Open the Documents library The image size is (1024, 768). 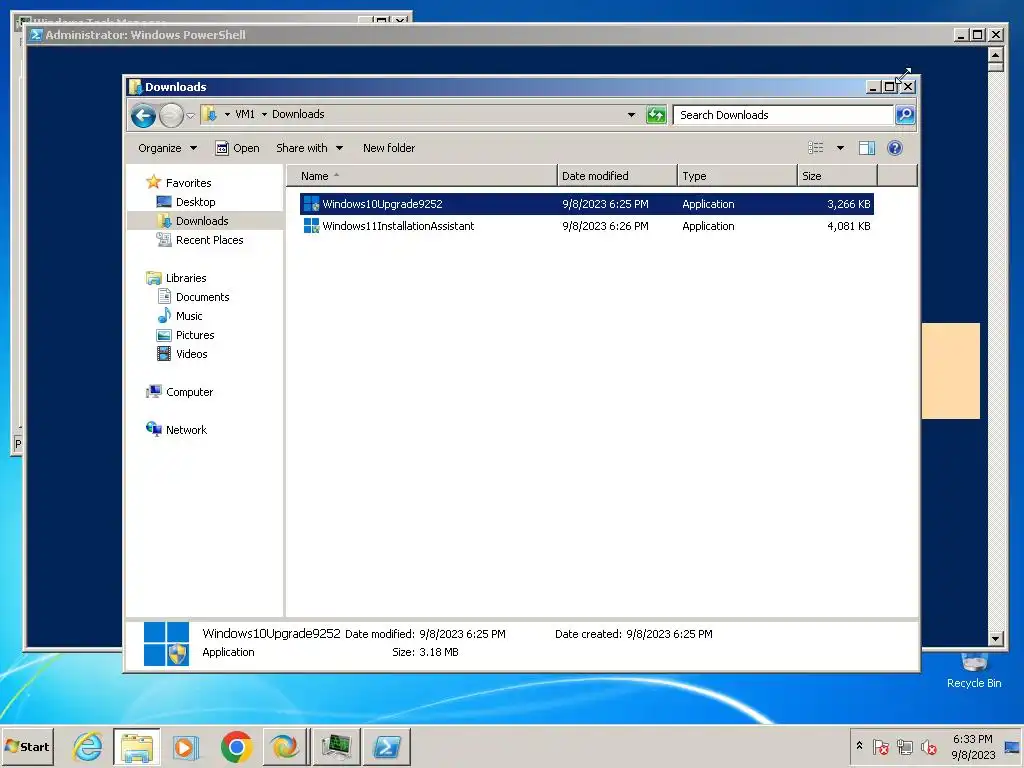click(193, 297)
